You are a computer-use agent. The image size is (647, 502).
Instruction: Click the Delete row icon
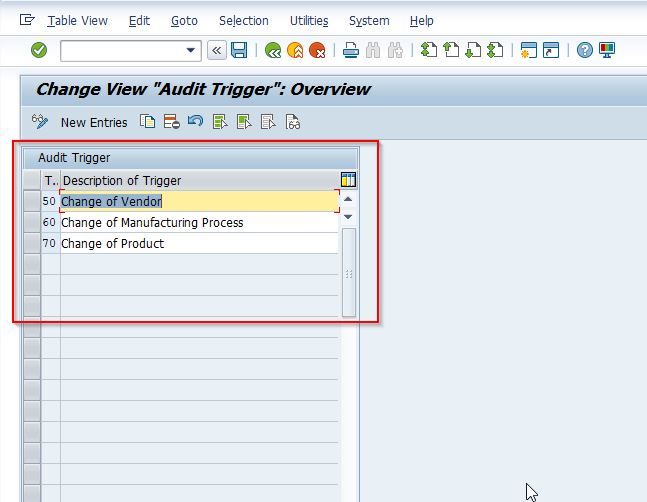tap(172, 122)
